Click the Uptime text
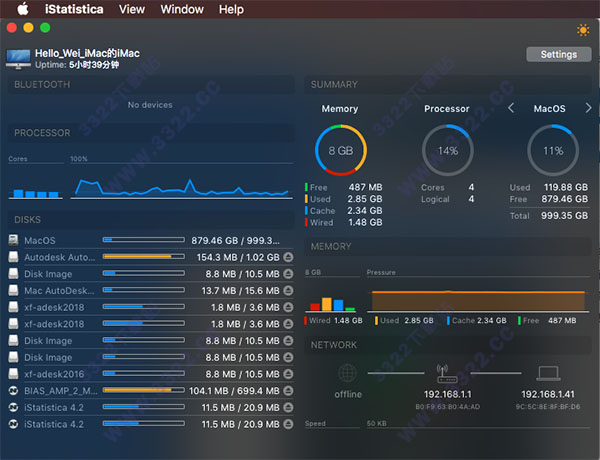This screenshot has height=460, width=600. 77,65
